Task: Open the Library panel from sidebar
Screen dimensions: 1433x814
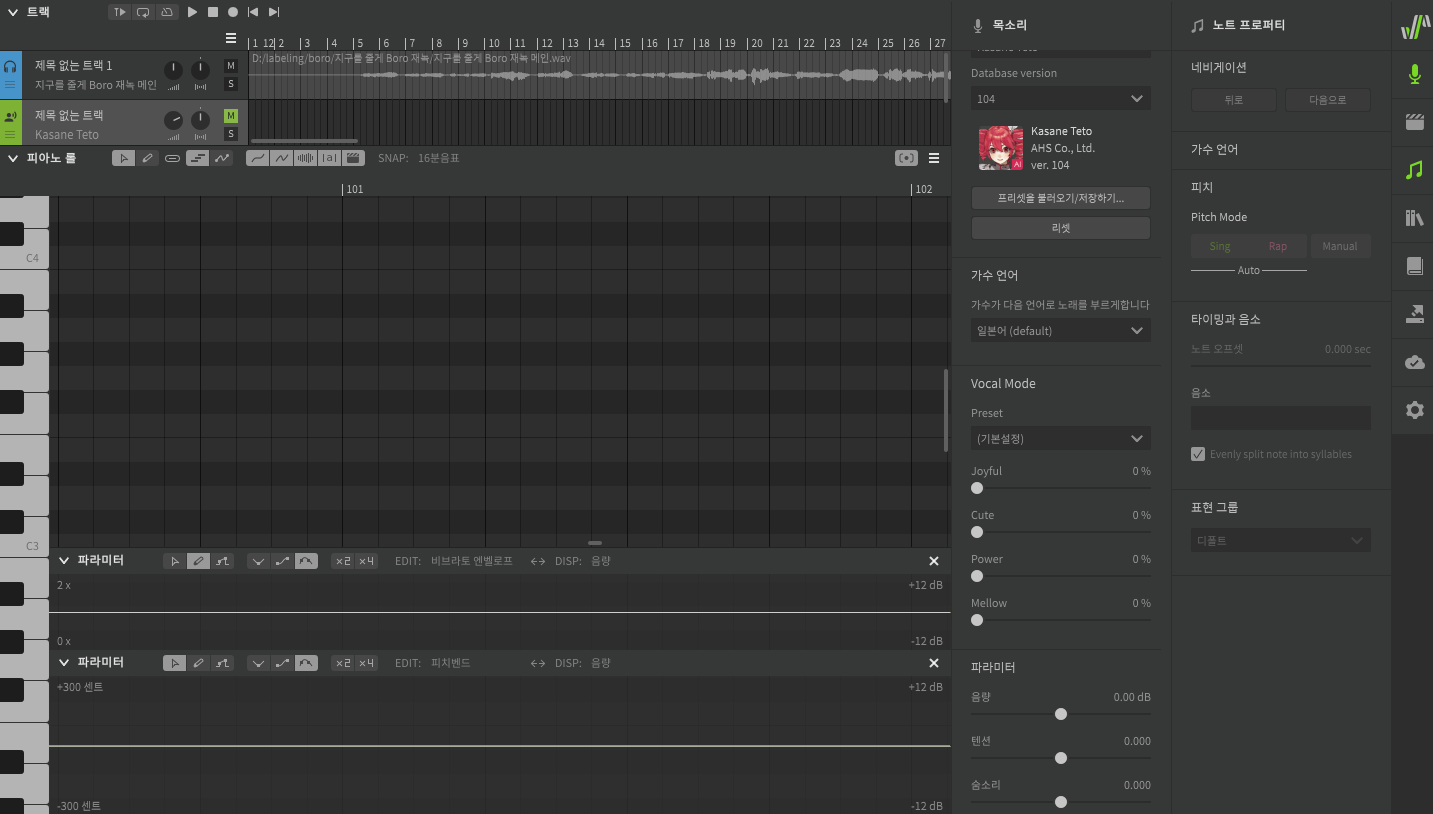Action: pos(1414,218)
